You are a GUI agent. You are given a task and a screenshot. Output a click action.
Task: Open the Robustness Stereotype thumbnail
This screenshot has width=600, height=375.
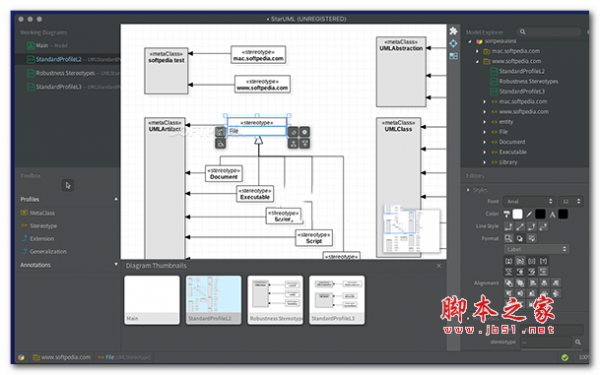click(x=275, y=300)
